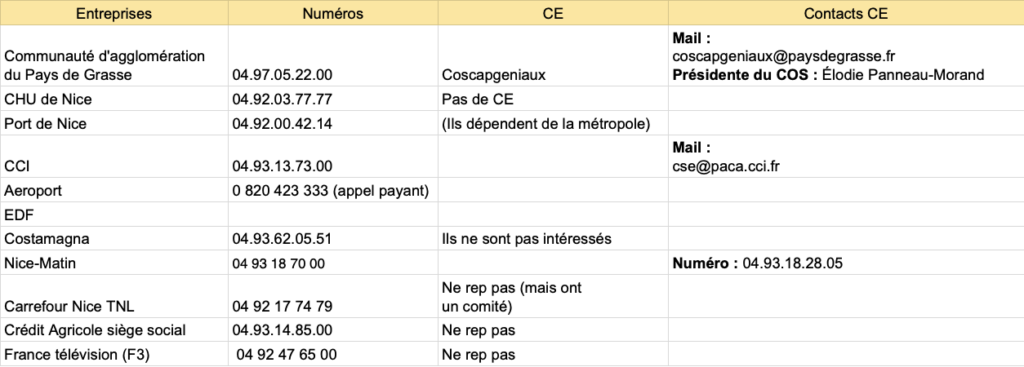Click the Crédit Agricole siège social cell
Image resolution: width=1024 pixels, height=367 pixels.
pos(114,330)
